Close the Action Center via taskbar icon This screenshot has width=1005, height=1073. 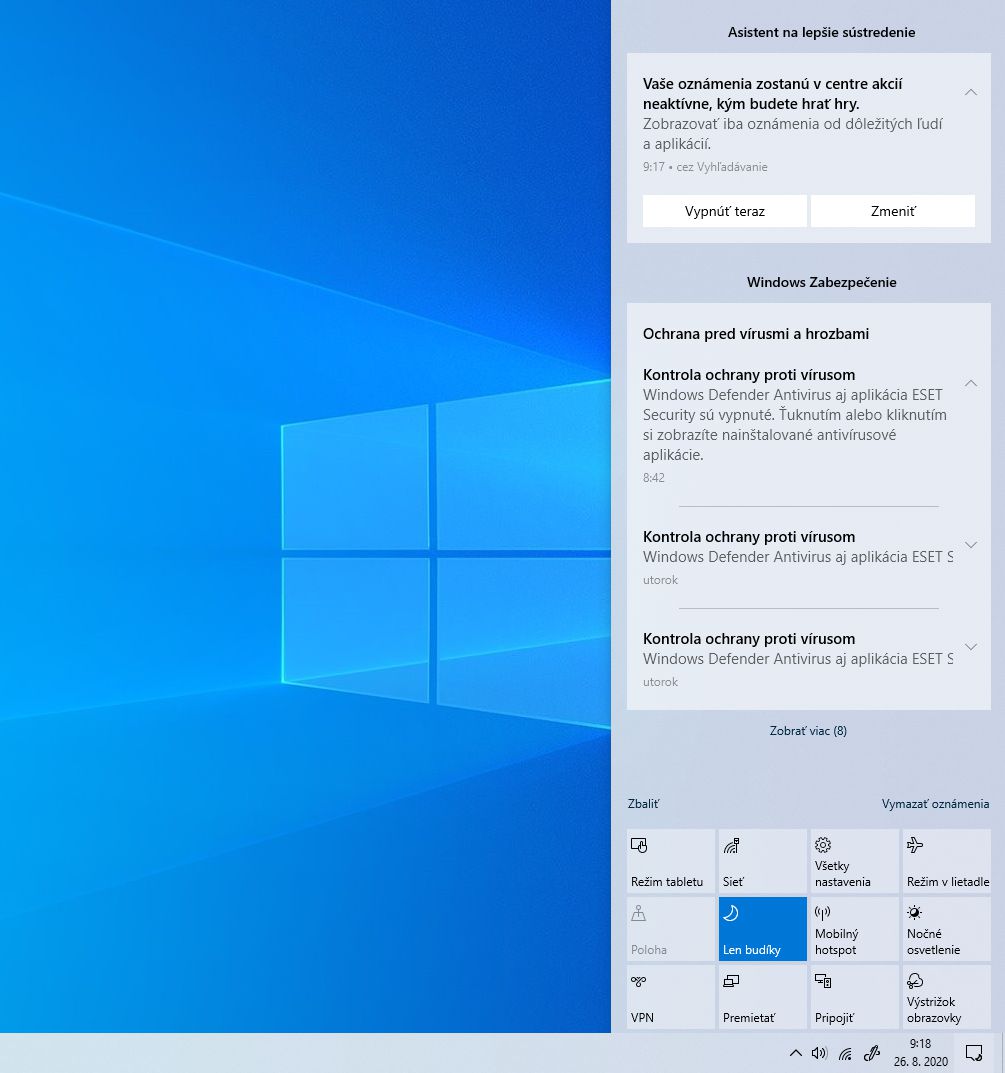click(974, 1053)
